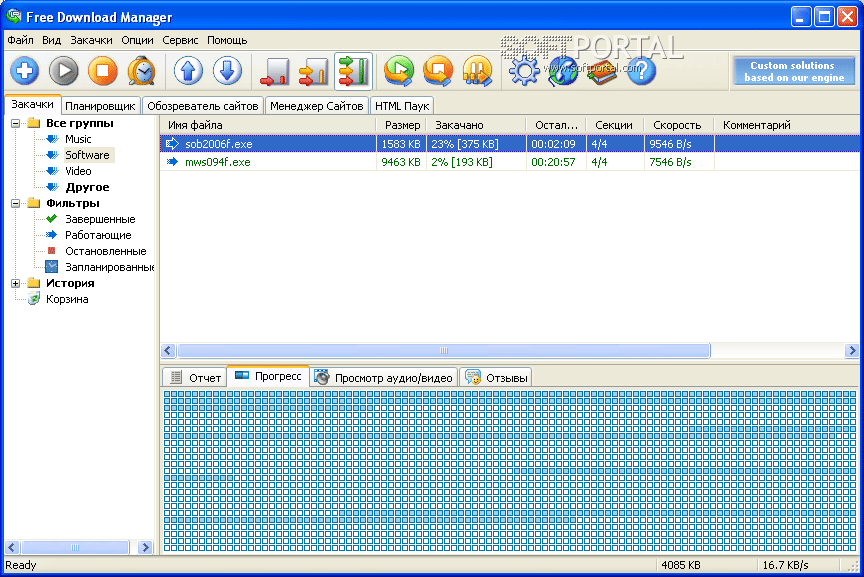Viewport: 864px width, 577px height.
Task: Open the Просмотр аудио/видео tab
Action: [x=384, y=378]
